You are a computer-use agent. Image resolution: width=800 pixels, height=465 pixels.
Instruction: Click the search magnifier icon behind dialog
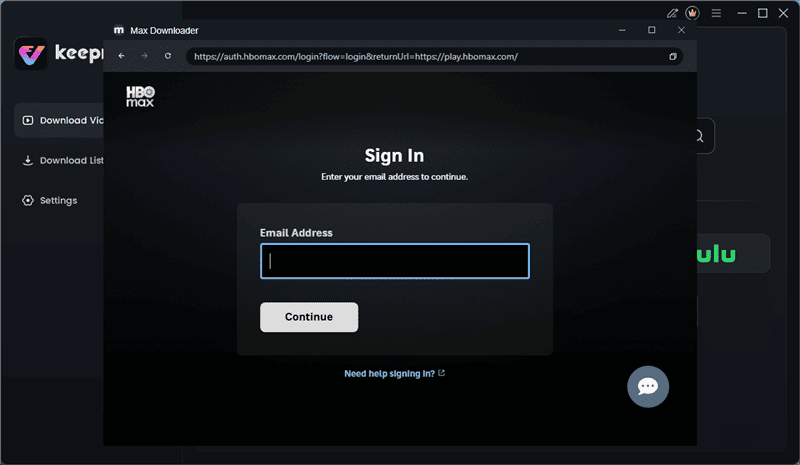(699, 136)
